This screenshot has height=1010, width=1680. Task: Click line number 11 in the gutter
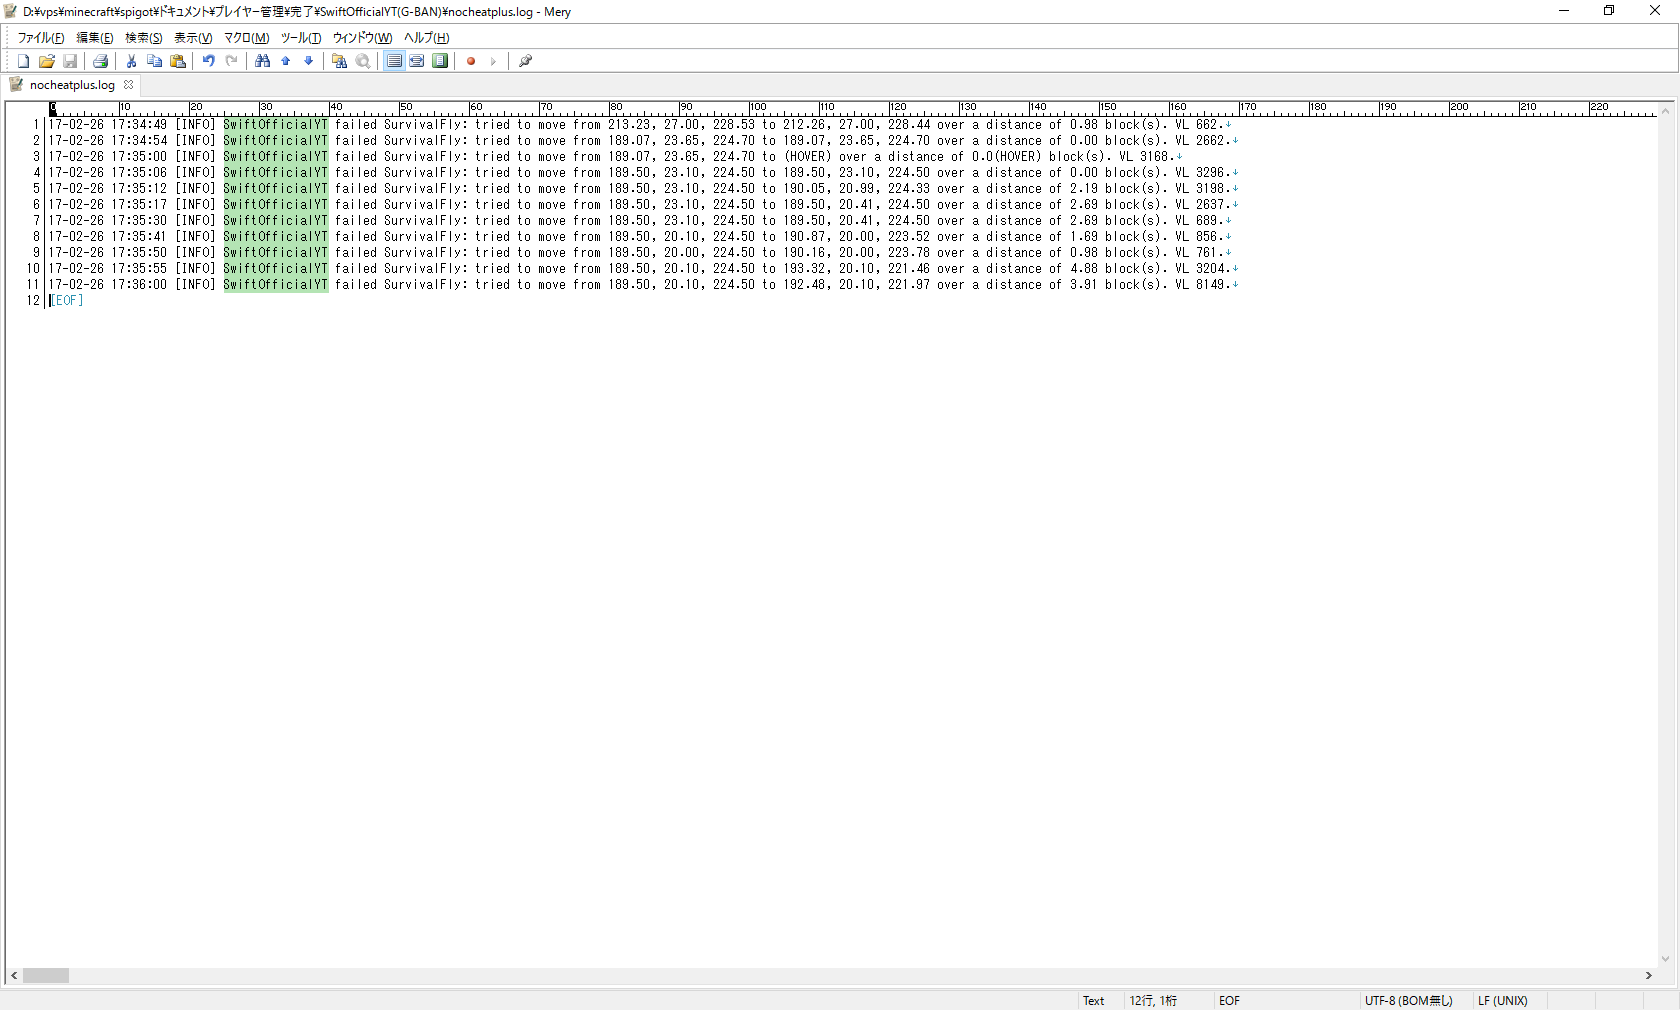[x=33, y=285]
